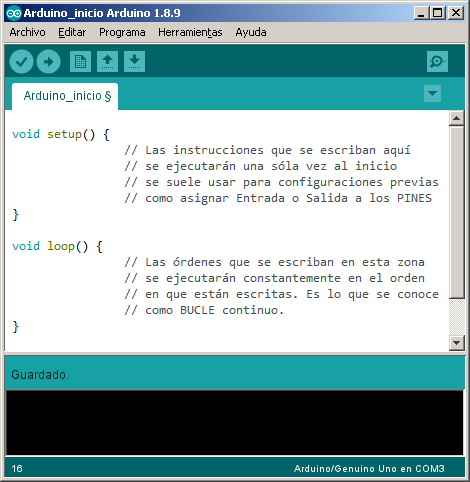Open the Ayuda menu
This screenshot has height=482, width=470.
(x=251, y=32)
